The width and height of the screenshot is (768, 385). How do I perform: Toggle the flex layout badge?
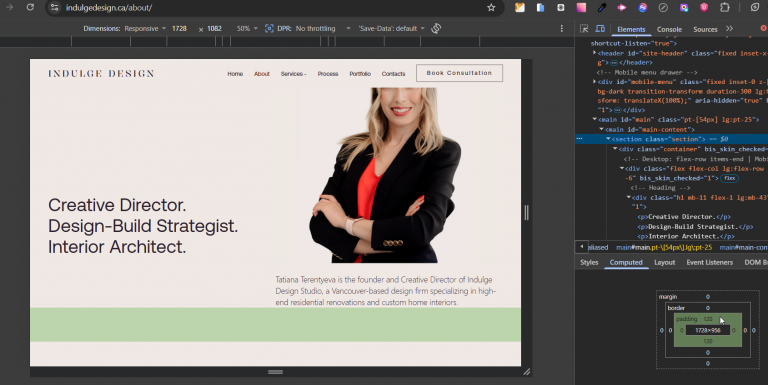pos(729,178)
